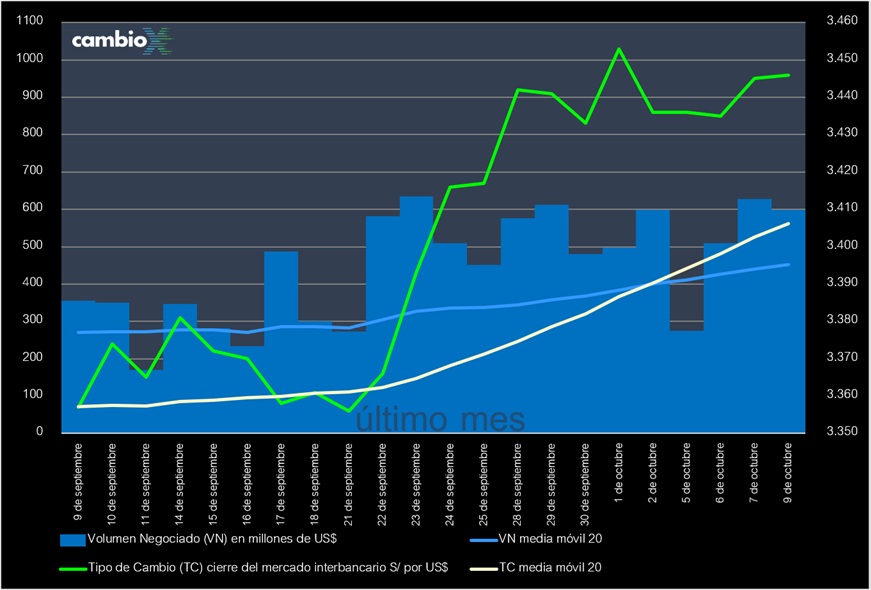Click the "28 de septiembre" axis label
Screen dimensions: 871x590
(518, 484)
